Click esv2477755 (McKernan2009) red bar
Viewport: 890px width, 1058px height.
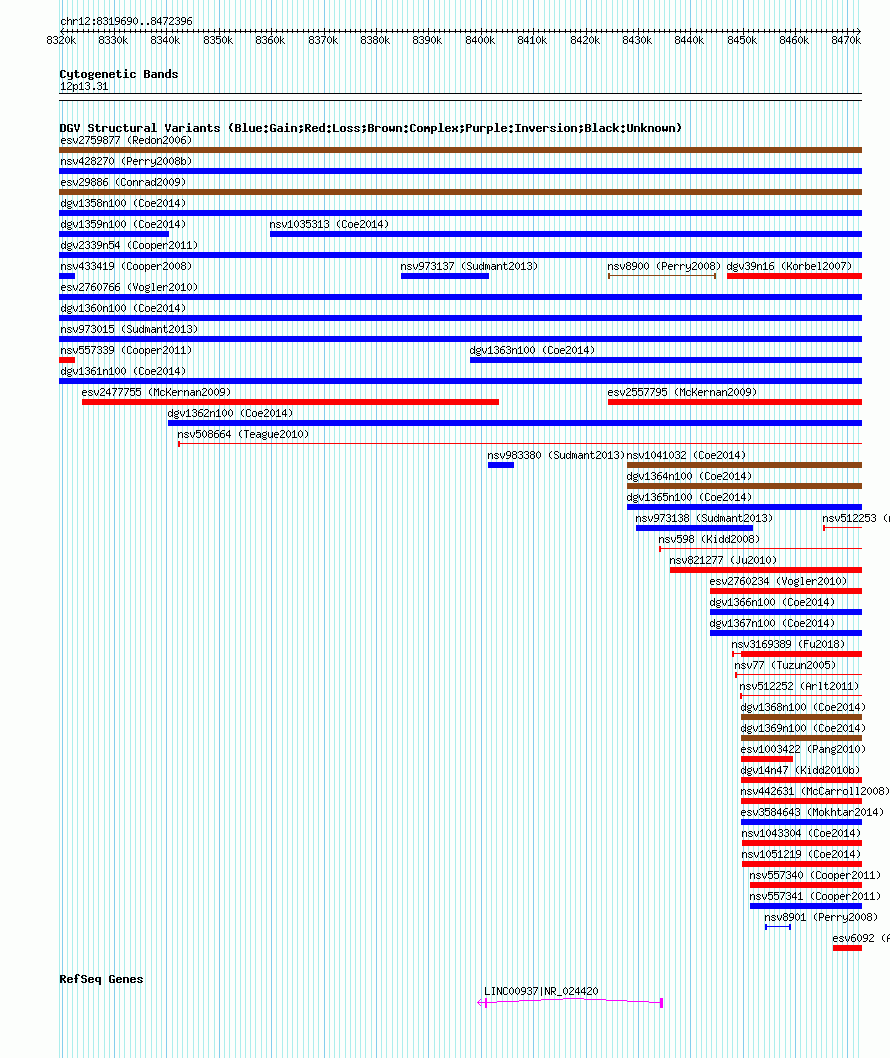coord(290,402)
